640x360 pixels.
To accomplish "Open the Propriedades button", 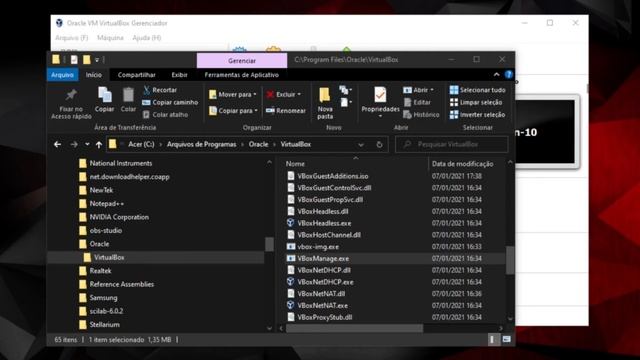I will click(380, 102).
